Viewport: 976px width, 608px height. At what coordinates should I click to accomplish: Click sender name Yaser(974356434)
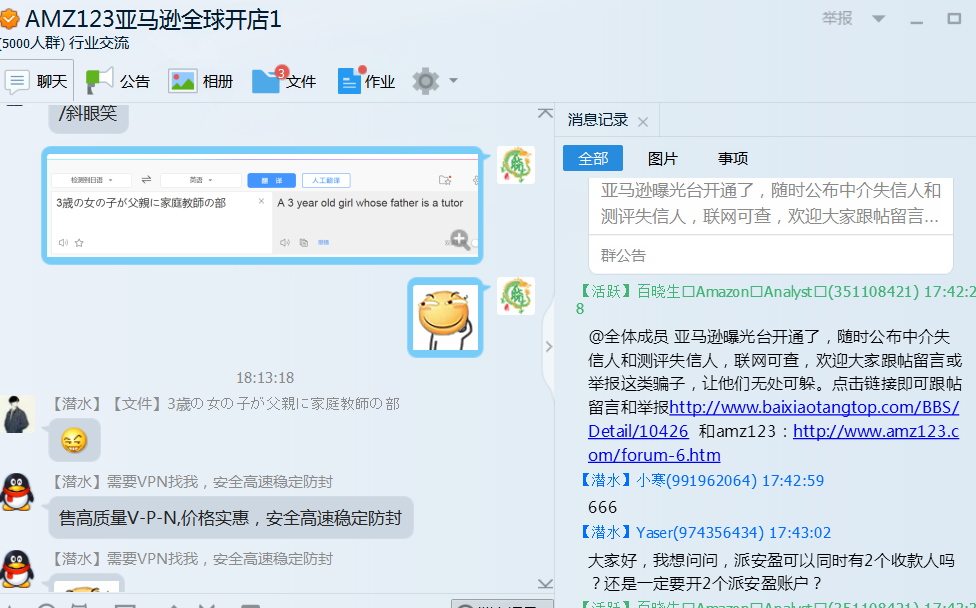tap(700, 533)
